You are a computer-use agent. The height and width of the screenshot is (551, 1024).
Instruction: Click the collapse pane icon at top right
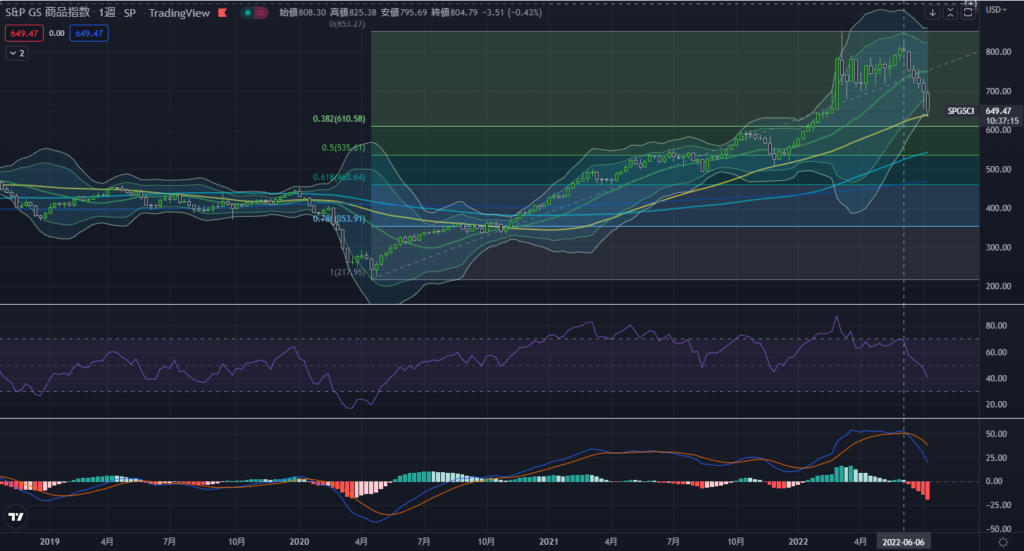click(x=951, y=13)
